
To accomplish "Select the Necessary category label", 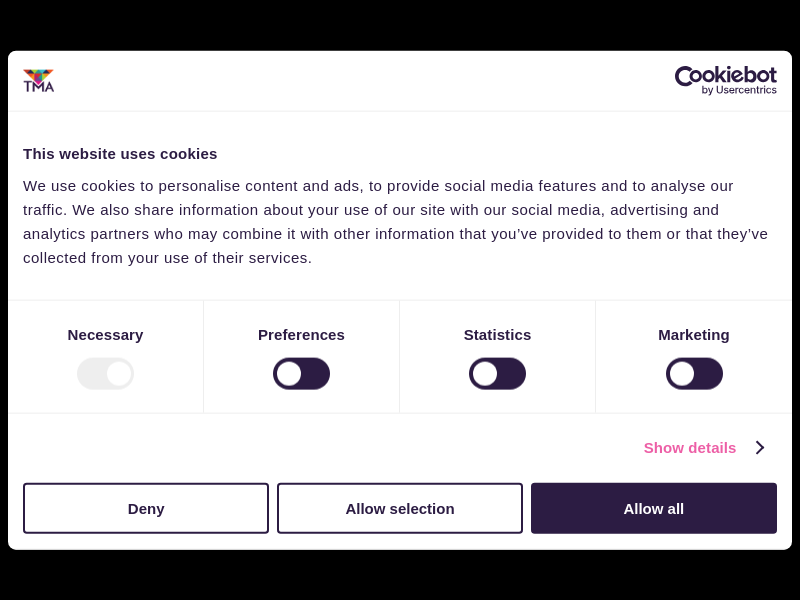I will pyautogui.click(x=105, y=335).
